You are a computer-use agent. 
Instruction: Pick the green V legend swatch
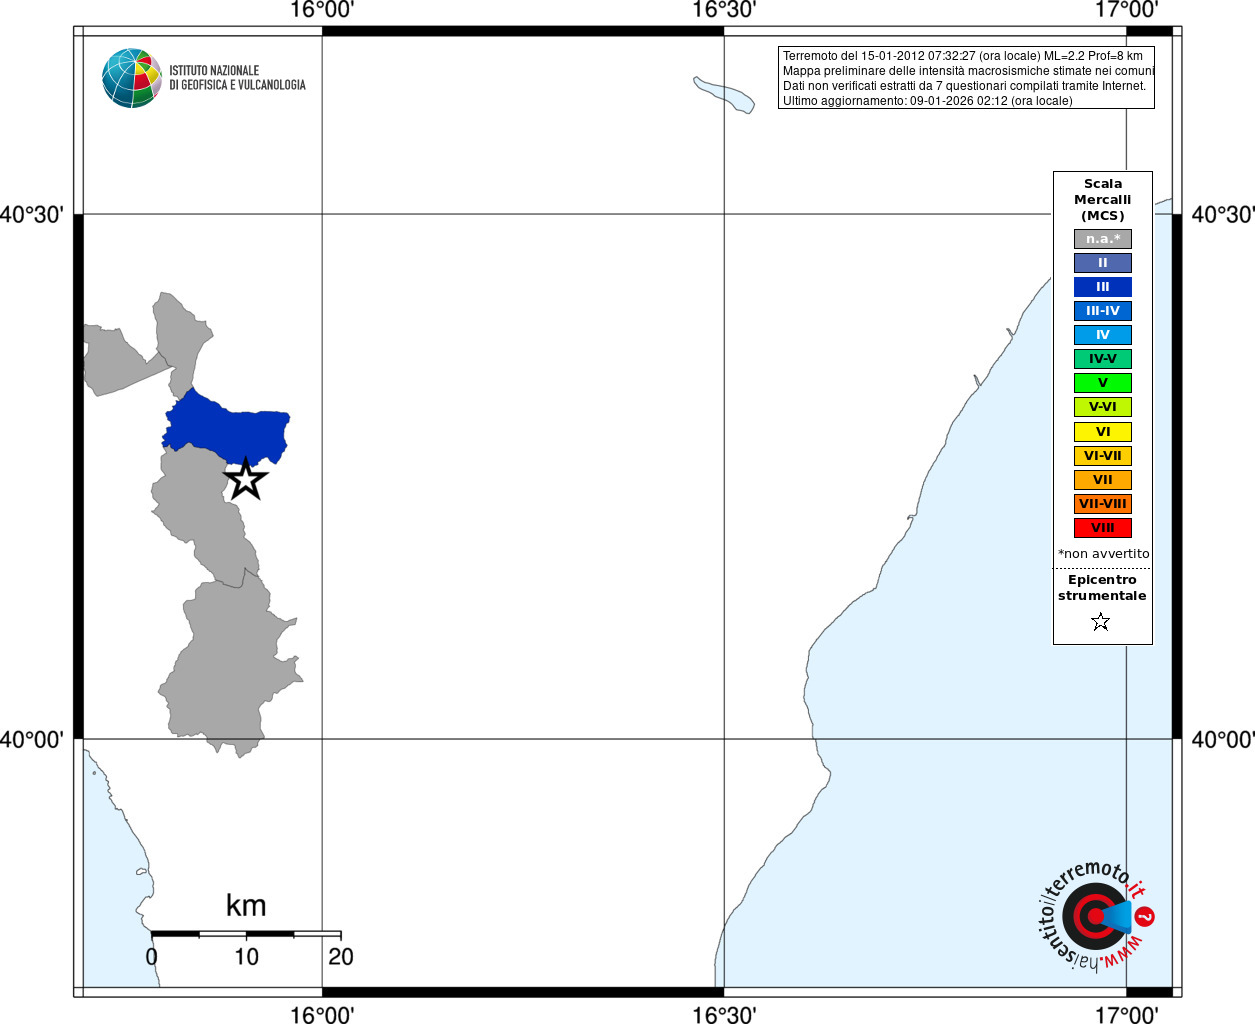[1103, 383]
